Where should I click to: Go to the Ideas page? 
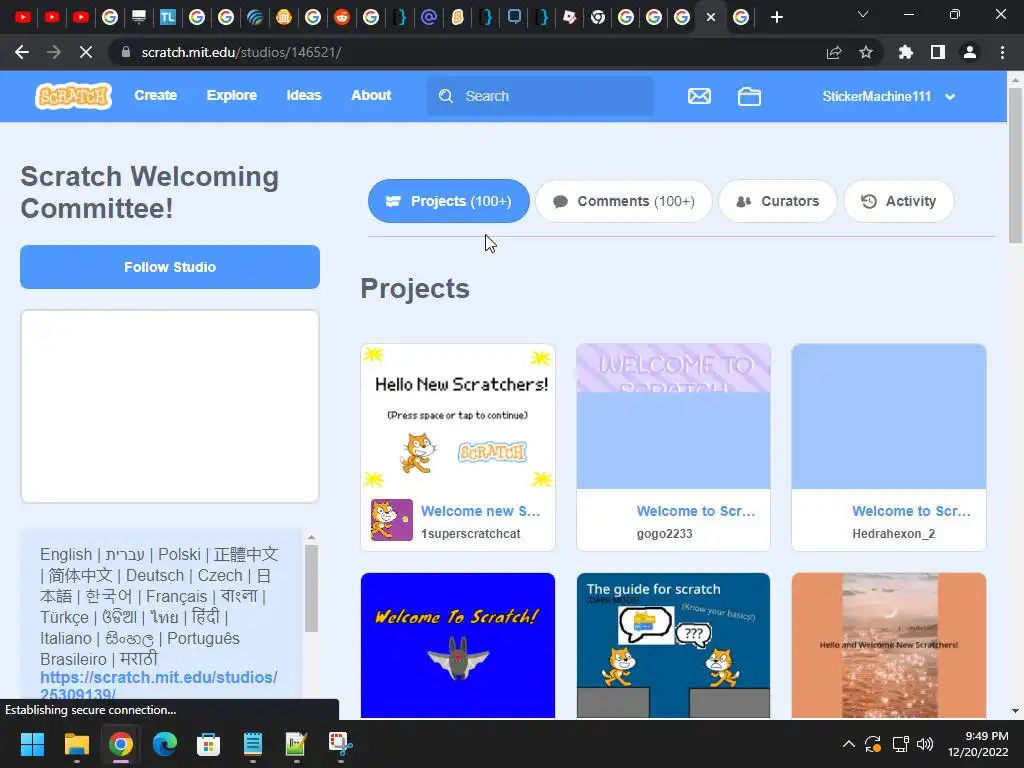click(304, 95)
